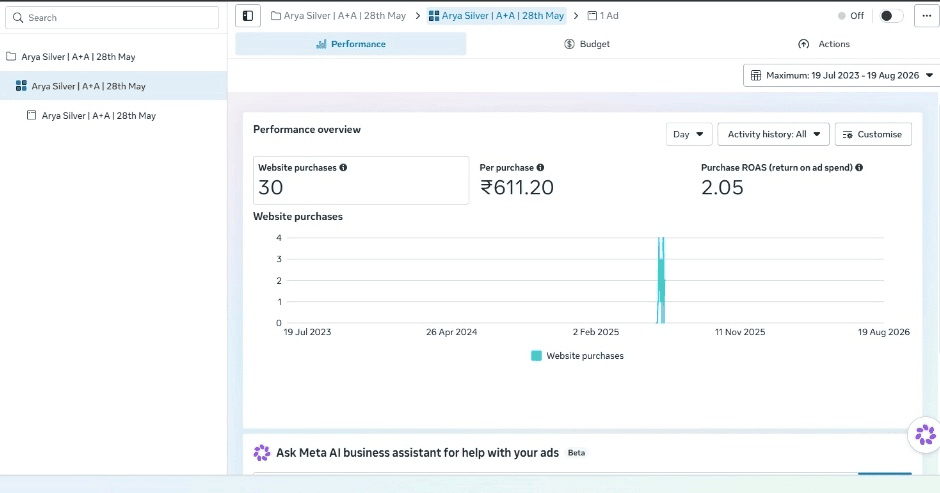The width and height of the screenshot is (940, 493).
Task: Click the folder icon in sidebar campaign row
Action: 11,56
